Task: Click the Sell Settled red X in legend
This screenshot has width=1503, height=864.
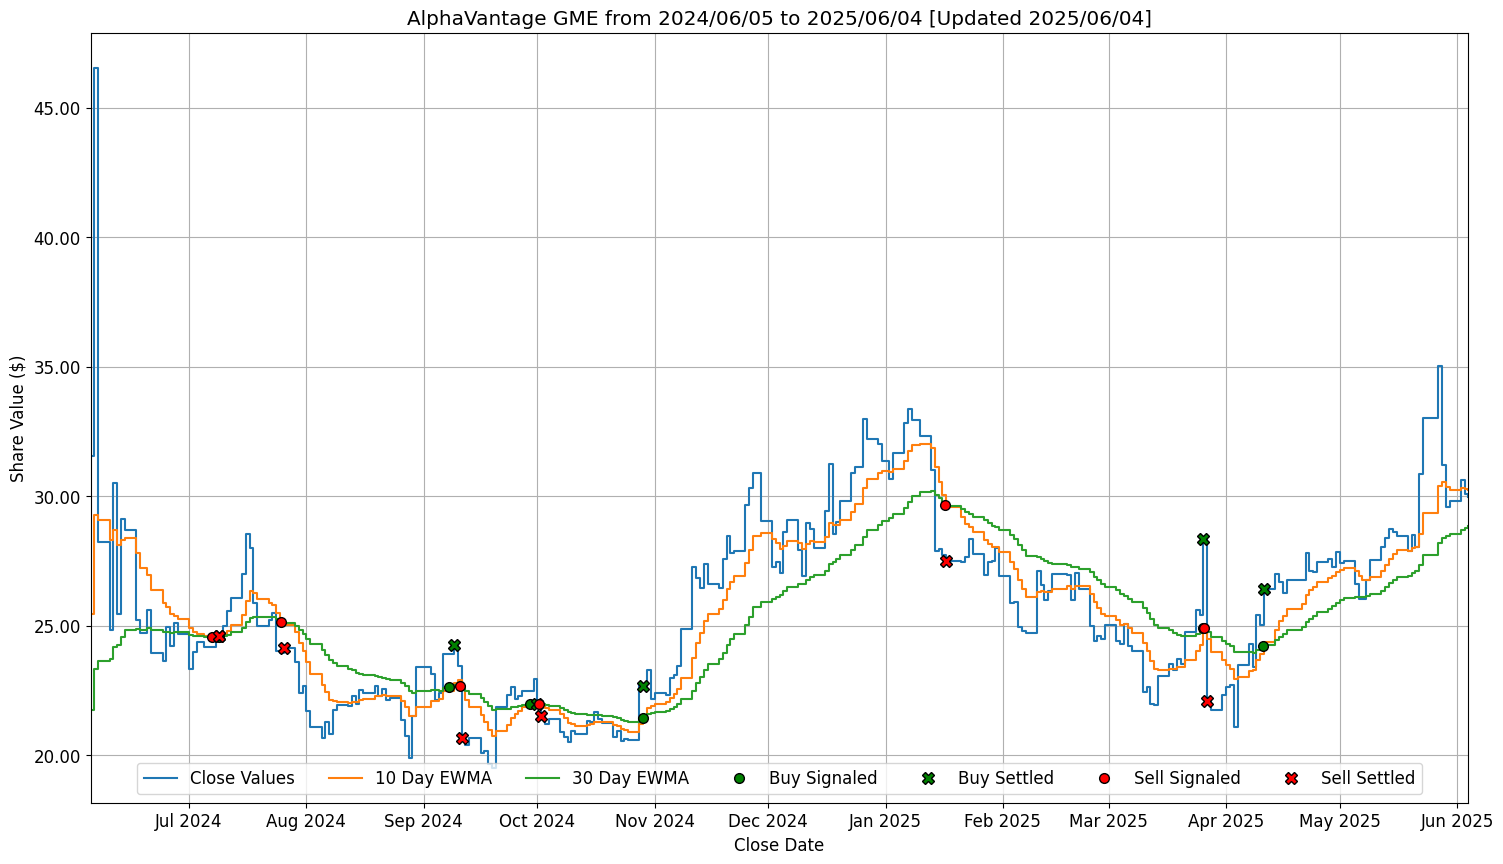Action: coord(1291,778)
